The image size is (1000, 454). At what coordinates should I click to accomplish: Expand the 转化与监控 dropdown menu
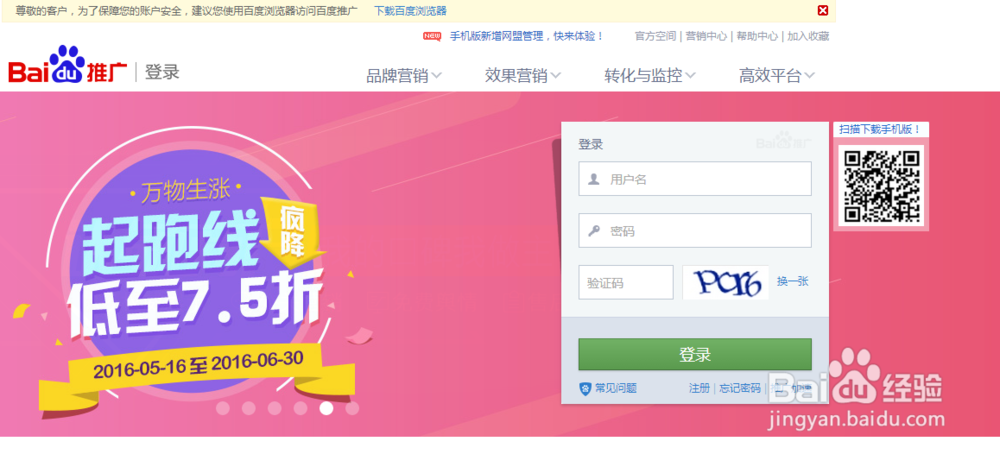pos(650,76)
